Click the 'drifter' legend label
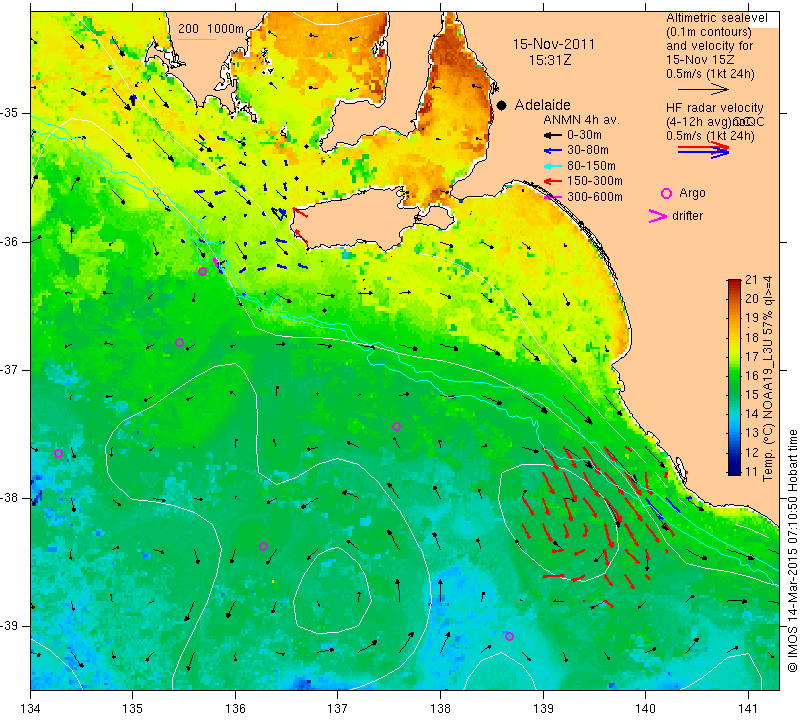 (x=687, y=216)
